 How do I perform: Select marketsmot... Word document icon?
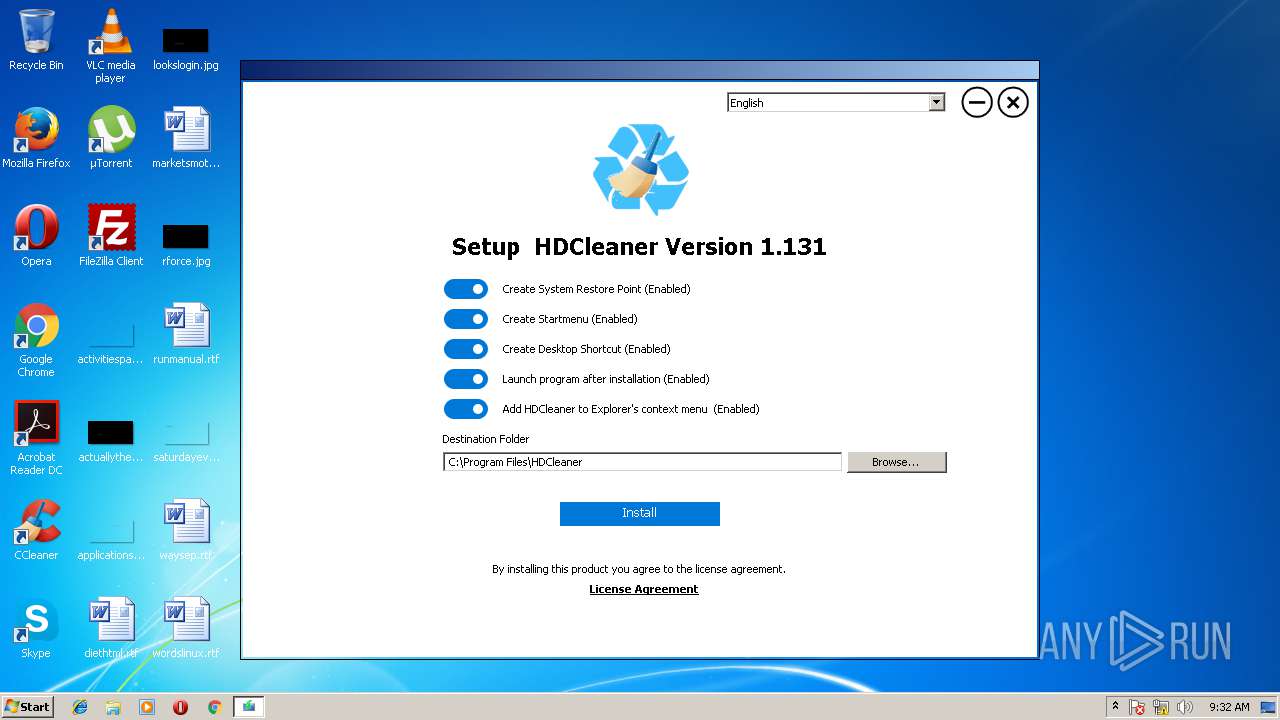(x=186, y=139)
